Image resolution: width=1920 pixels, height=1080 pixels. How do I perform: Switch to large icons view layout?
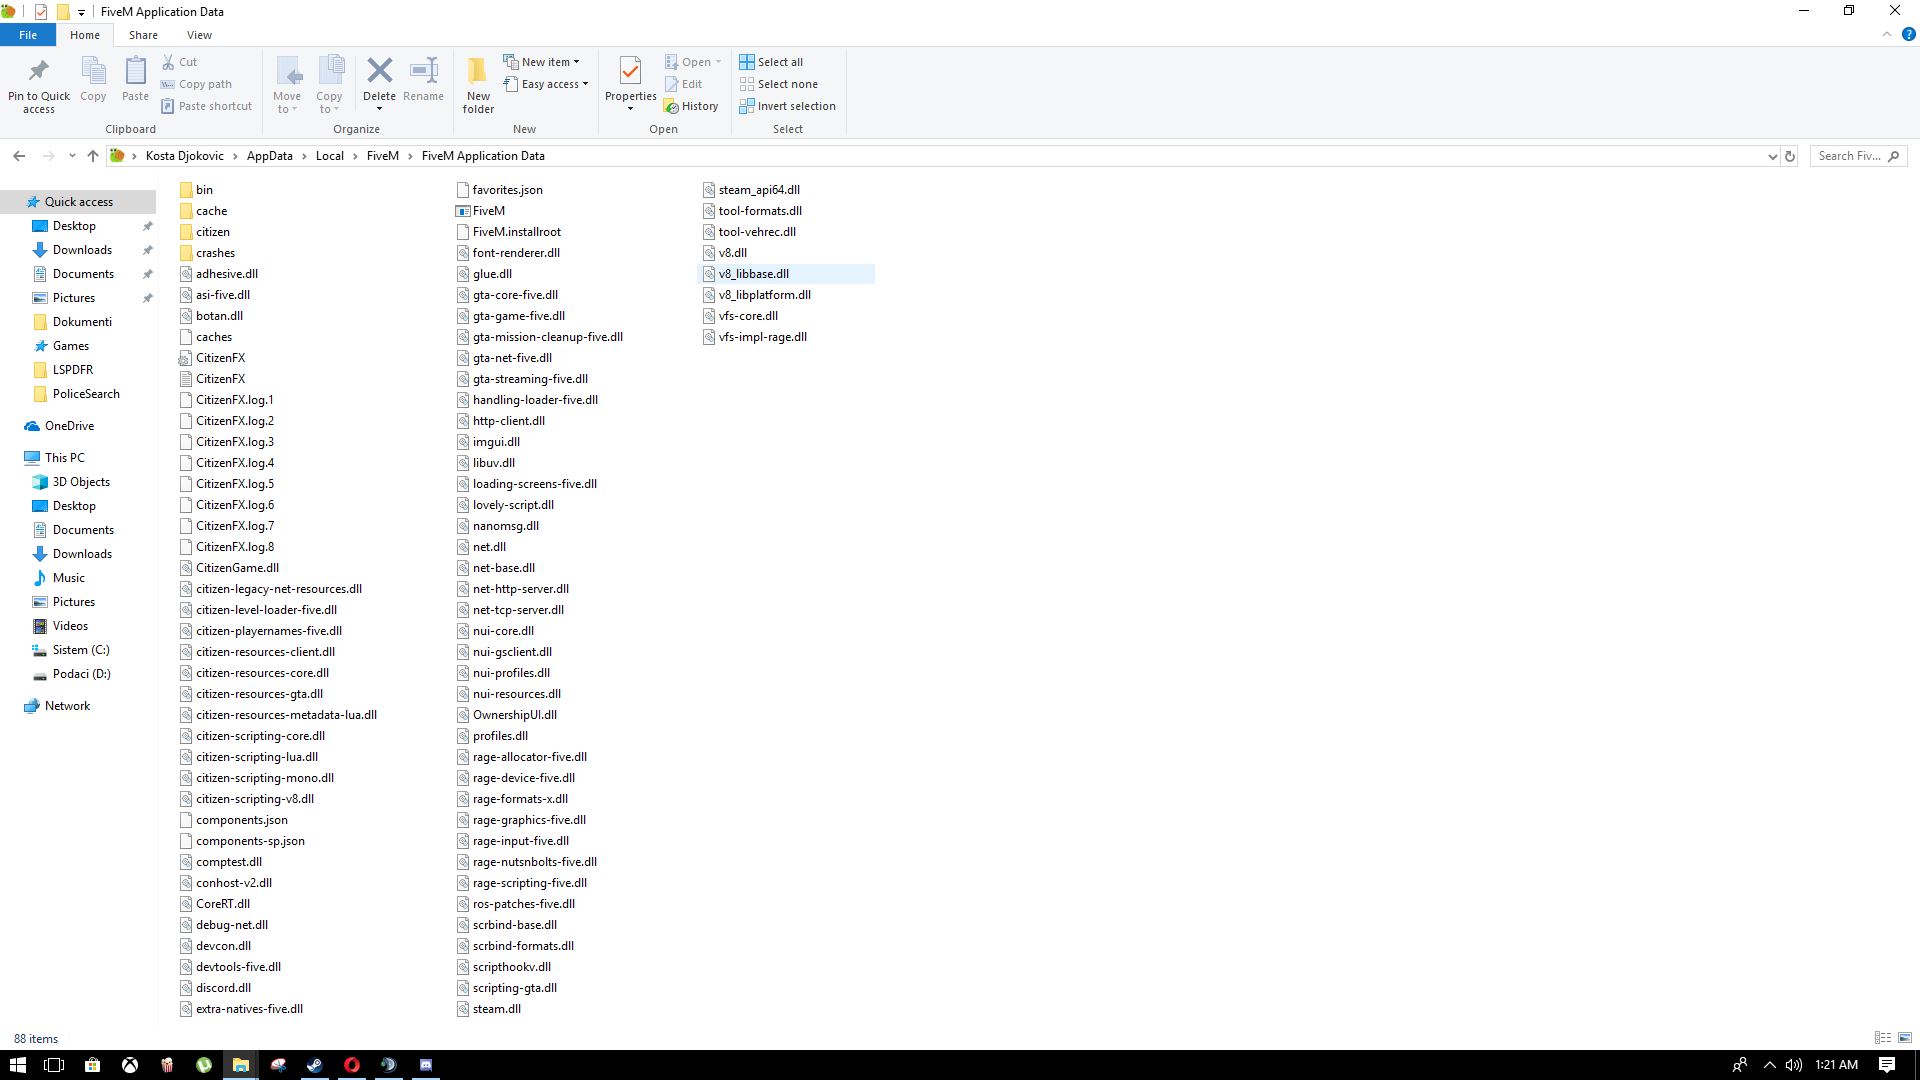pyautogui.click(x=1905, y=1038)
